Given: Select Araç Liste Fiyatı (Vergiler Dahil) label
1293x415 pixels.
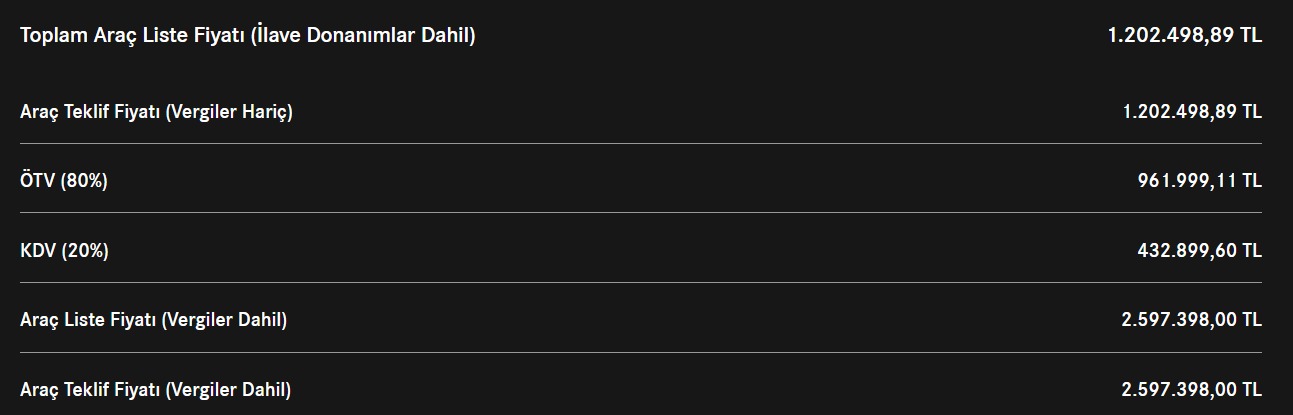Looking at the screenshot, I should 153,320.
